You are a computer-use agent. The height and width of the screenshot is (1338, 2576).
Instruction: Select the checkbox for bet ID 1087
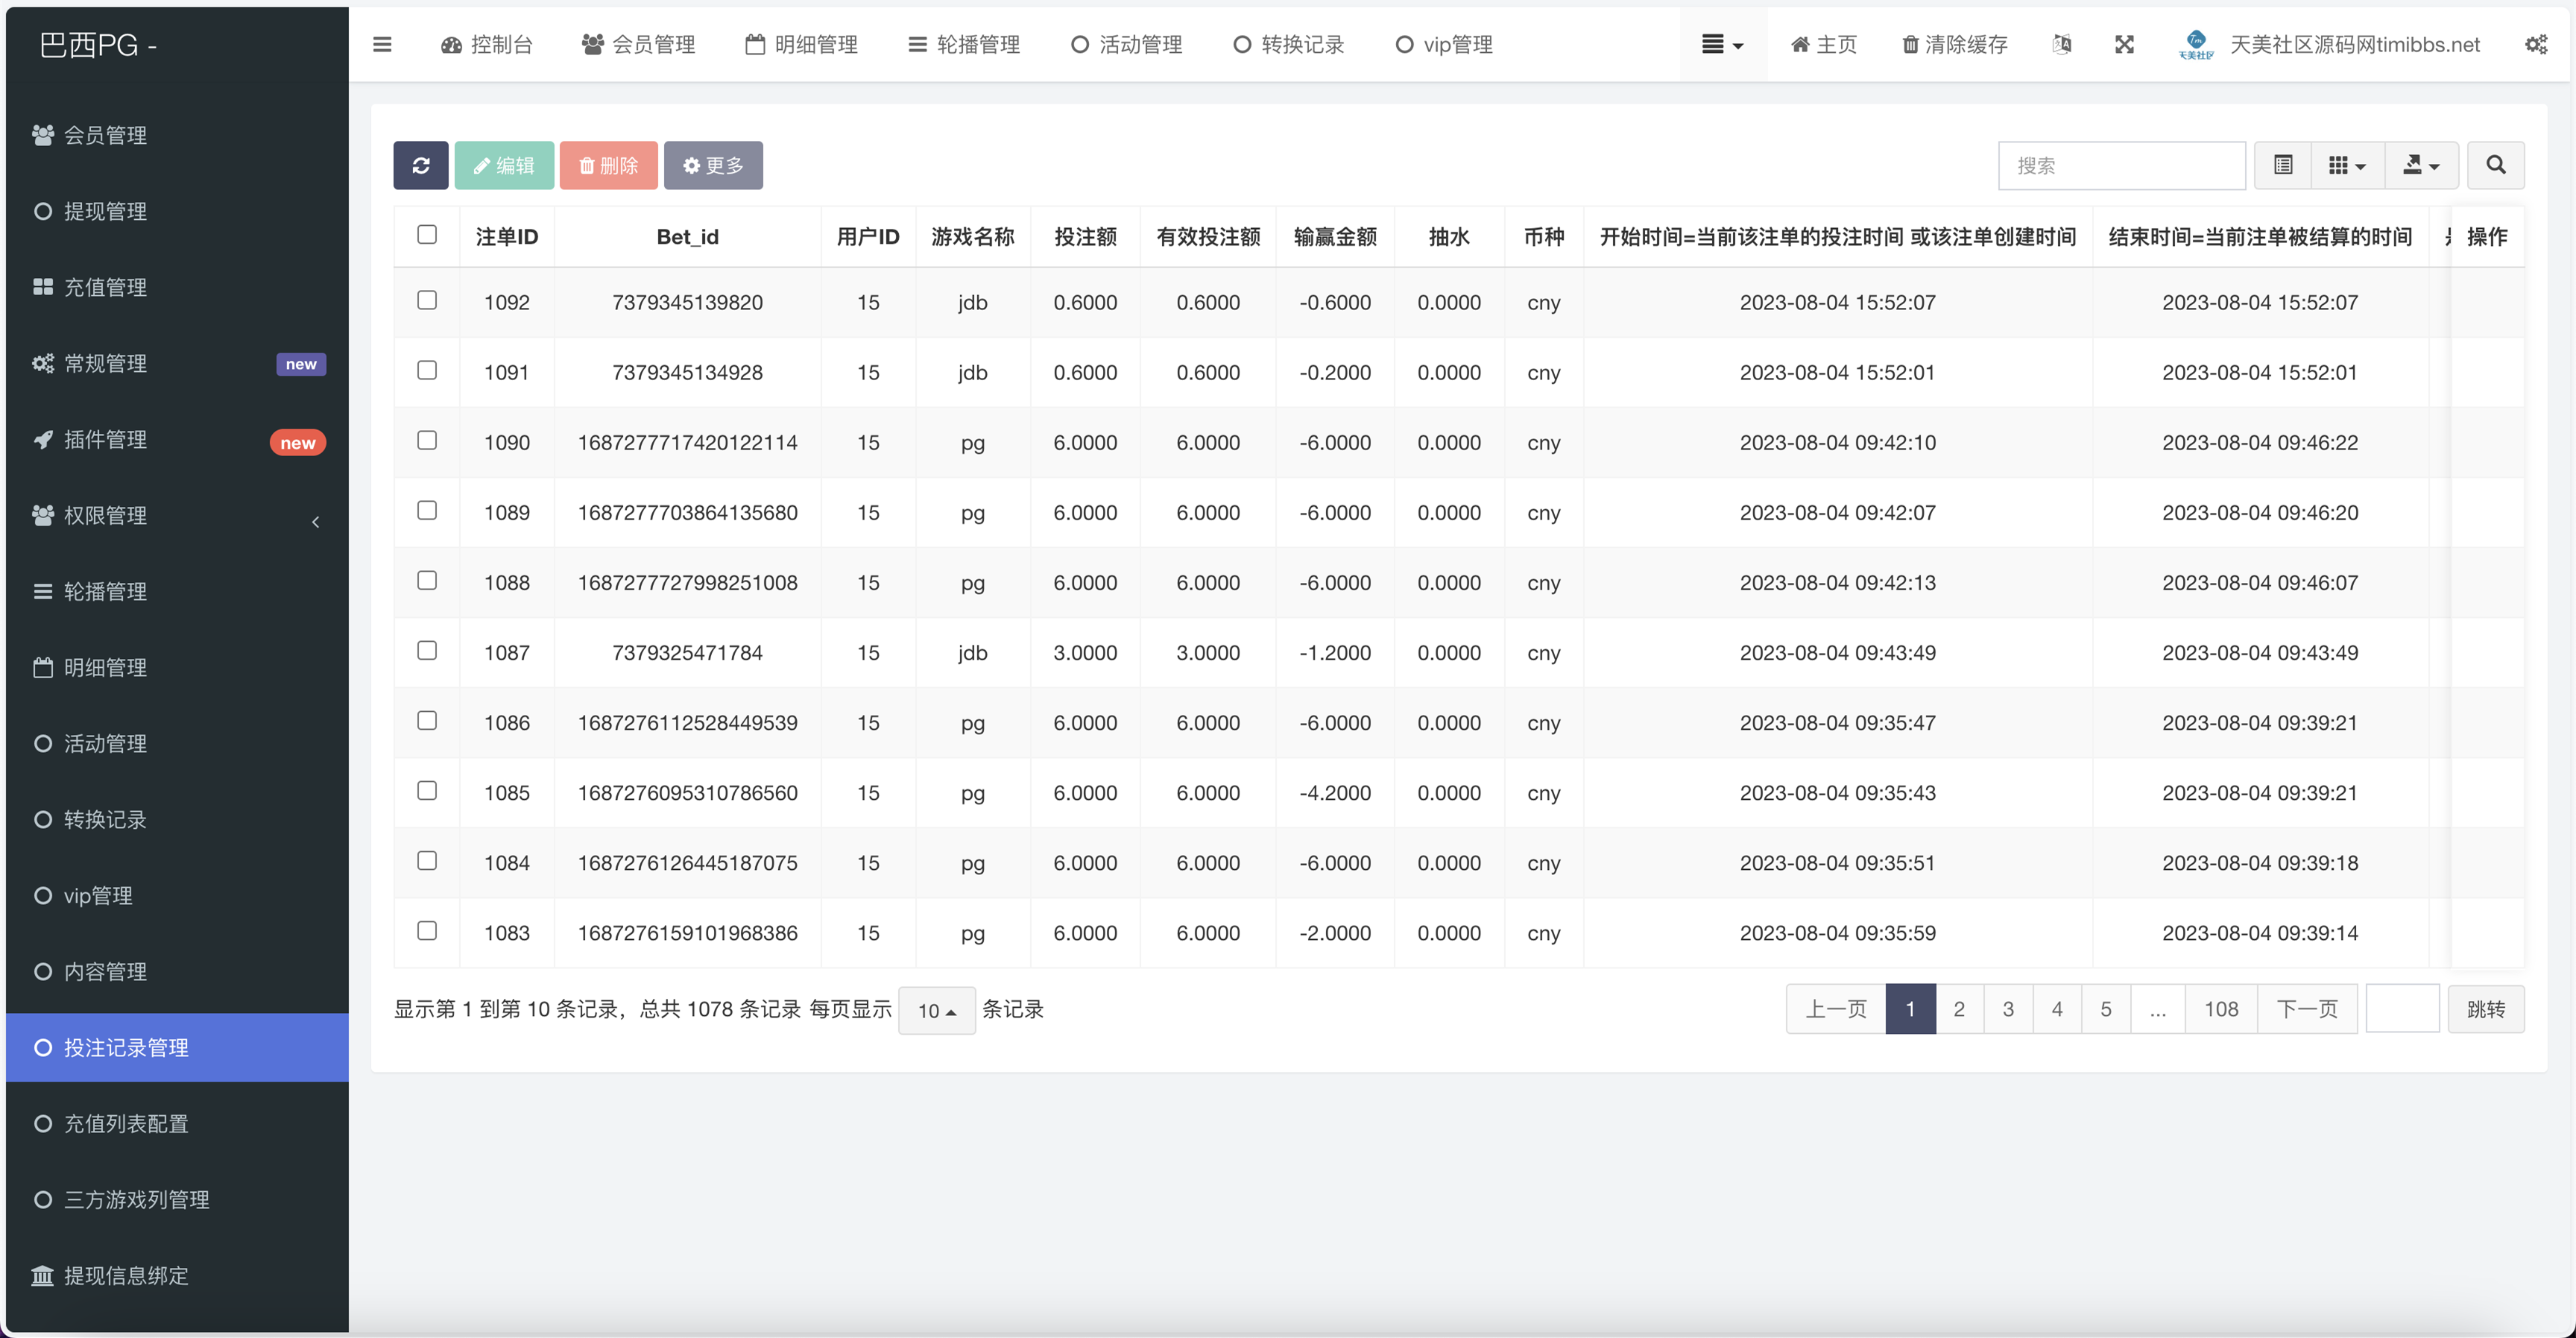(x=427, y=650)
